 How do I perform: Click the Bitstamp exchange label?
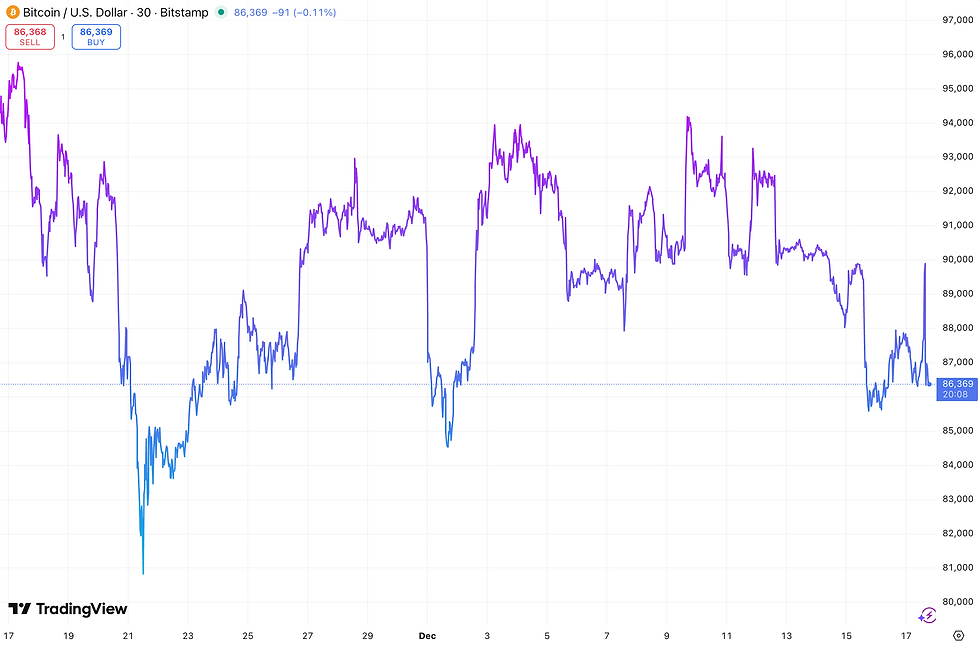184,13
